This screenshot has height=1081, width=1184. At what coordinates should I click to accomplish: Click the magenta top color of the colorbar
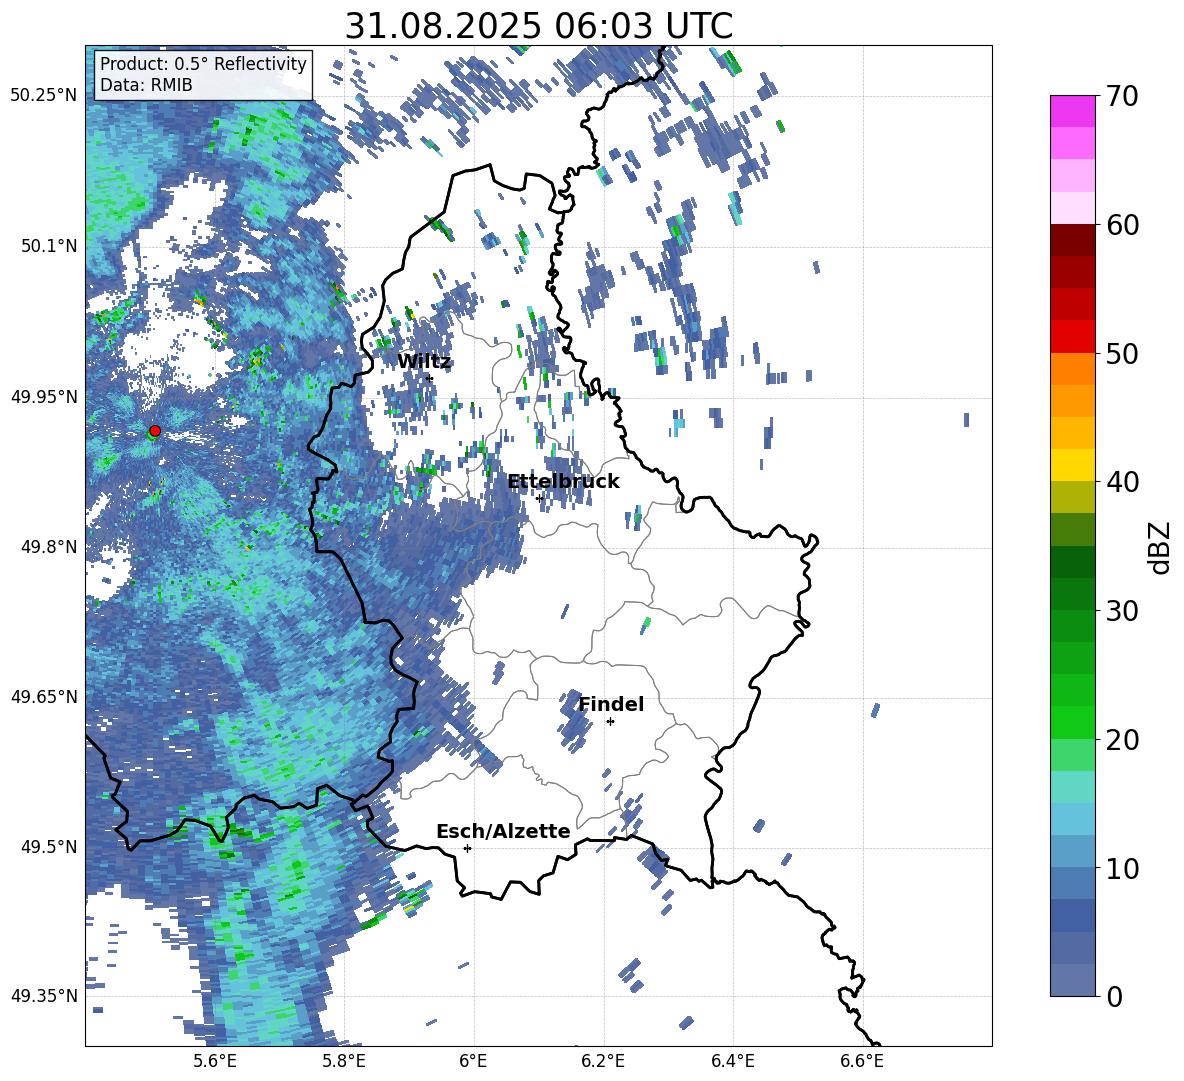coord(1072,112)
